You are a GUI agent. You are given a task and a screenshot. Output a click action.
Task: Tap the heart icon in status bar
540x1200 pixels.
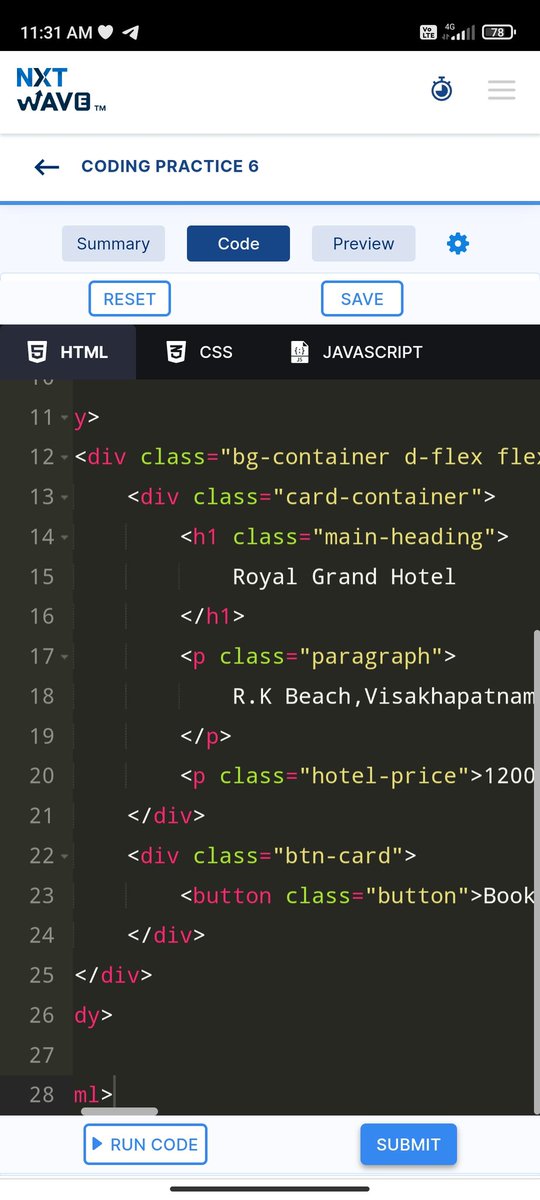(106, 32)
